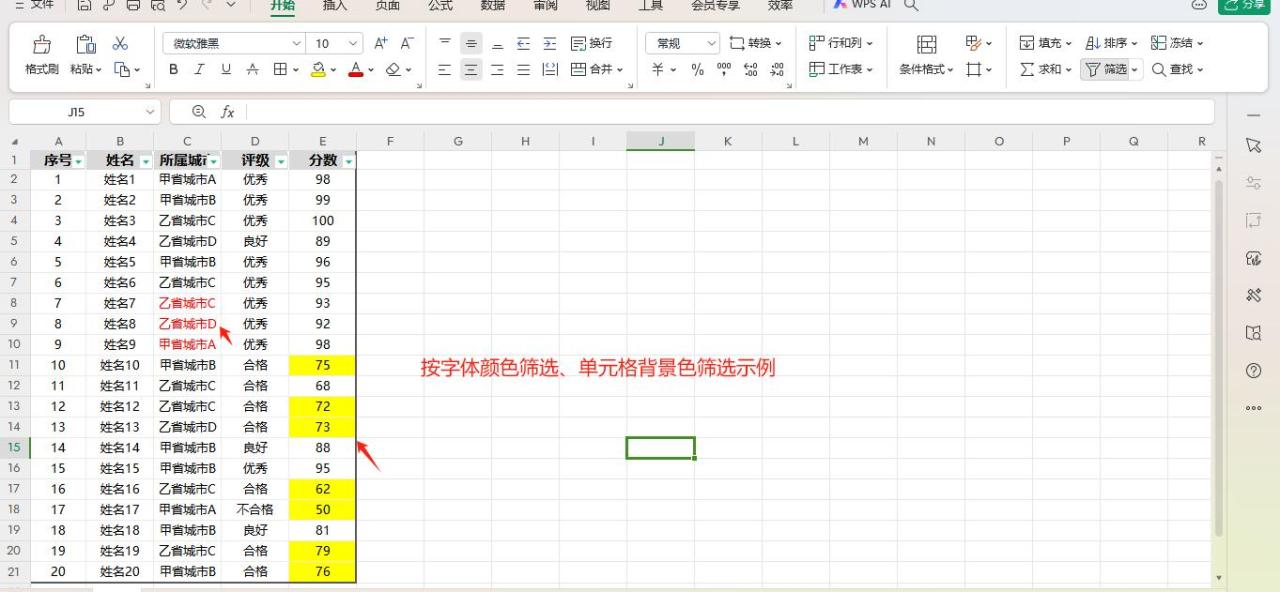Toggle Underline formatting
Screen dimensions: 1280x592
(x=226, y=70)
